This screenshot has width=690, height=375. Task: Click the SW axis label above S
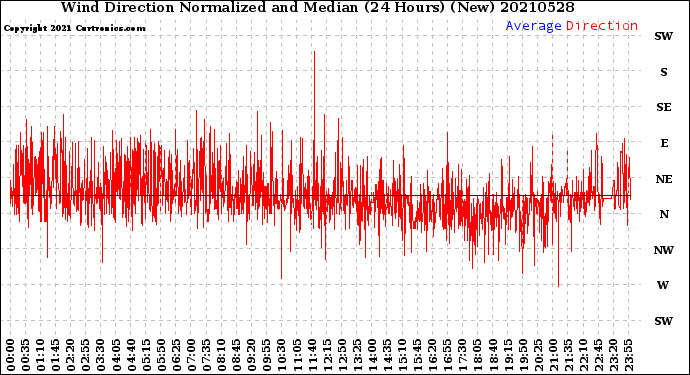point(664,36)
